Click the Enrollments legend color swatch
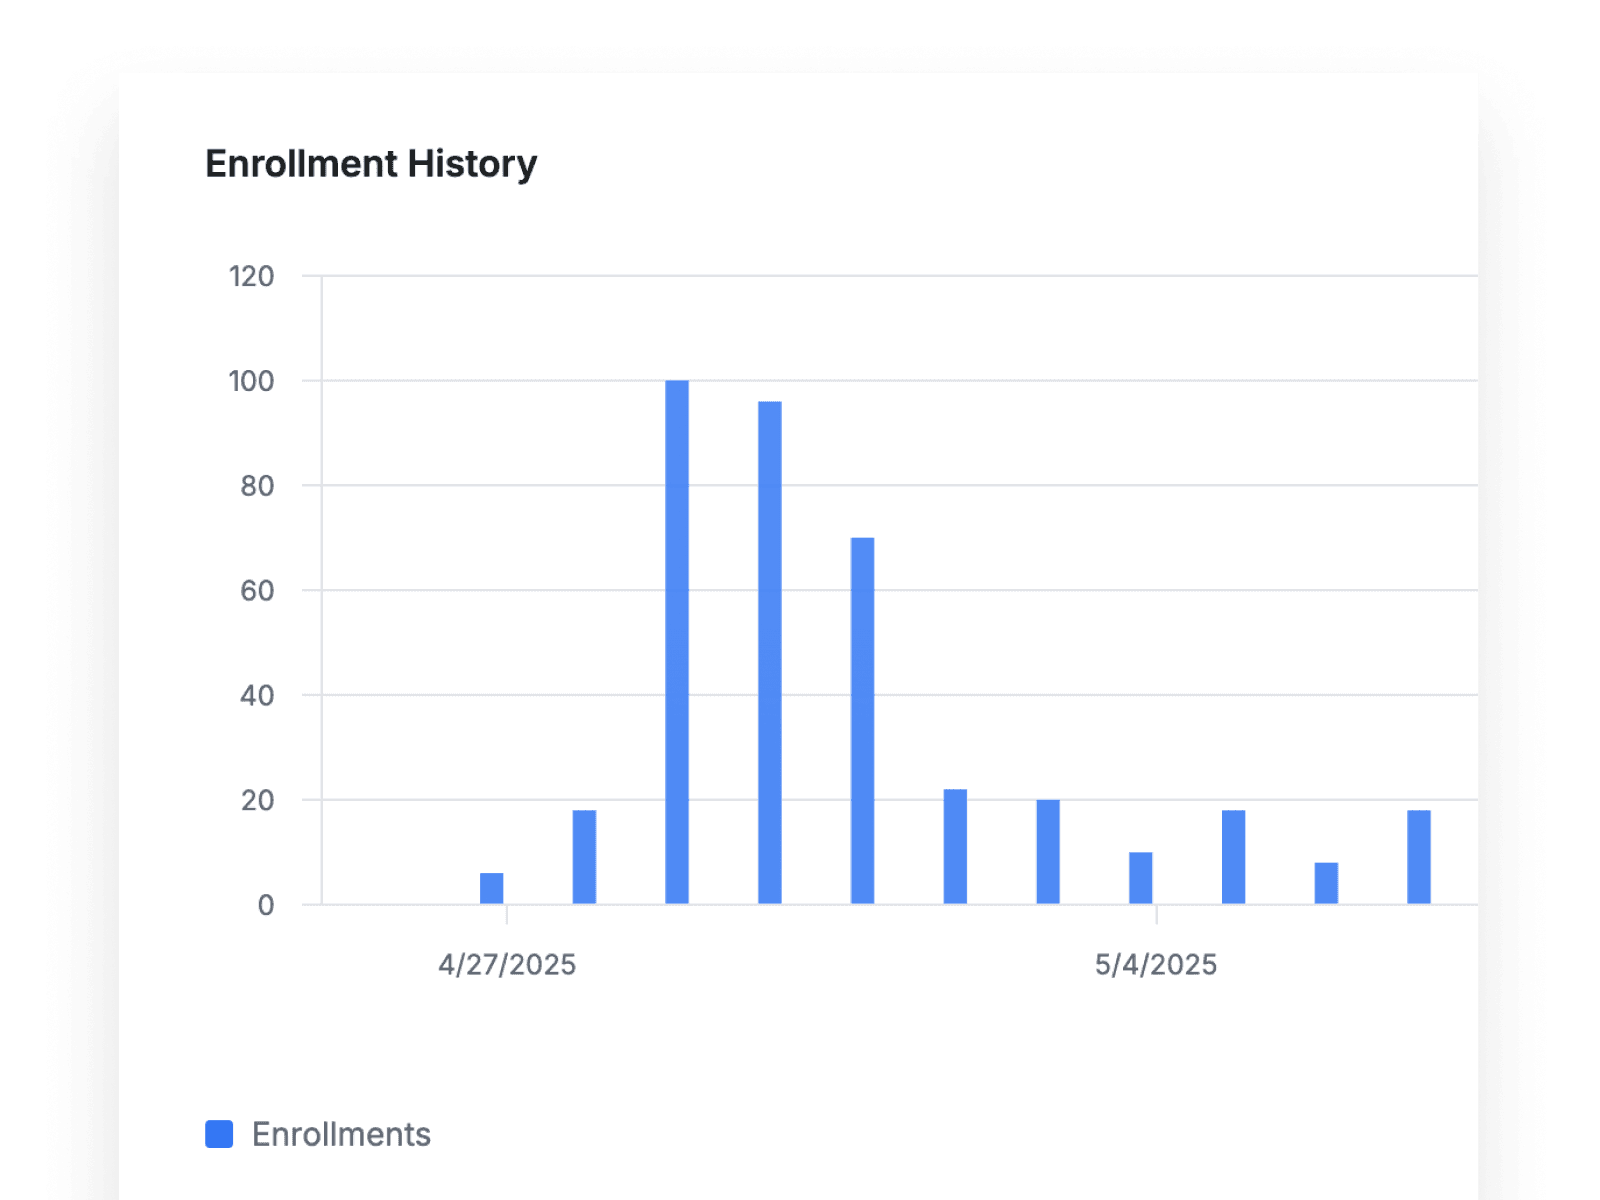Screen dimensions: 1600x1200 [x=217, y=1134]
